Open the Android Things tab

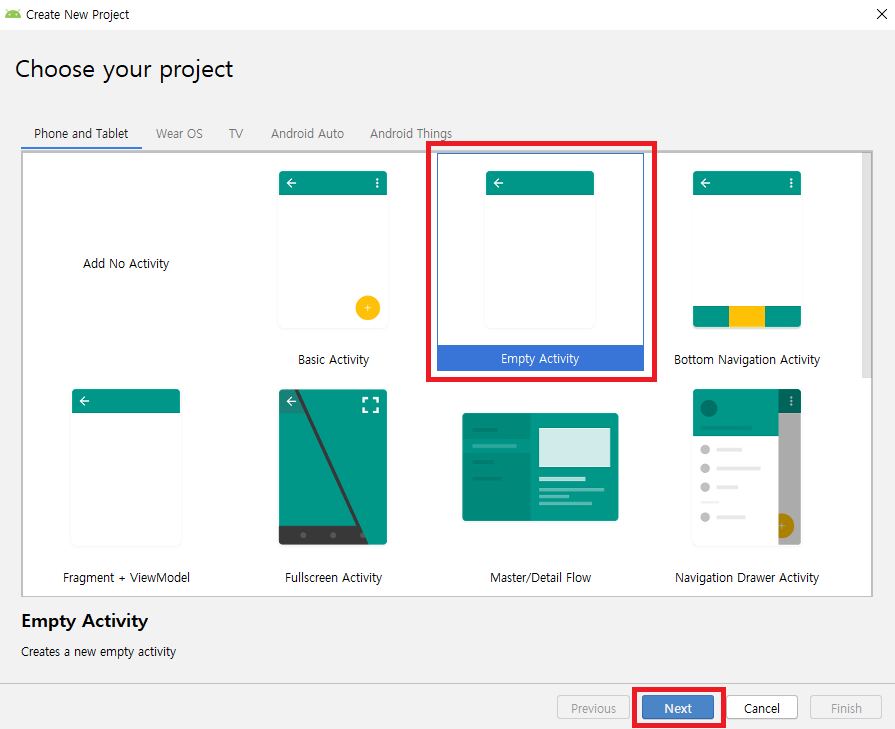click(x=411, y=134)
